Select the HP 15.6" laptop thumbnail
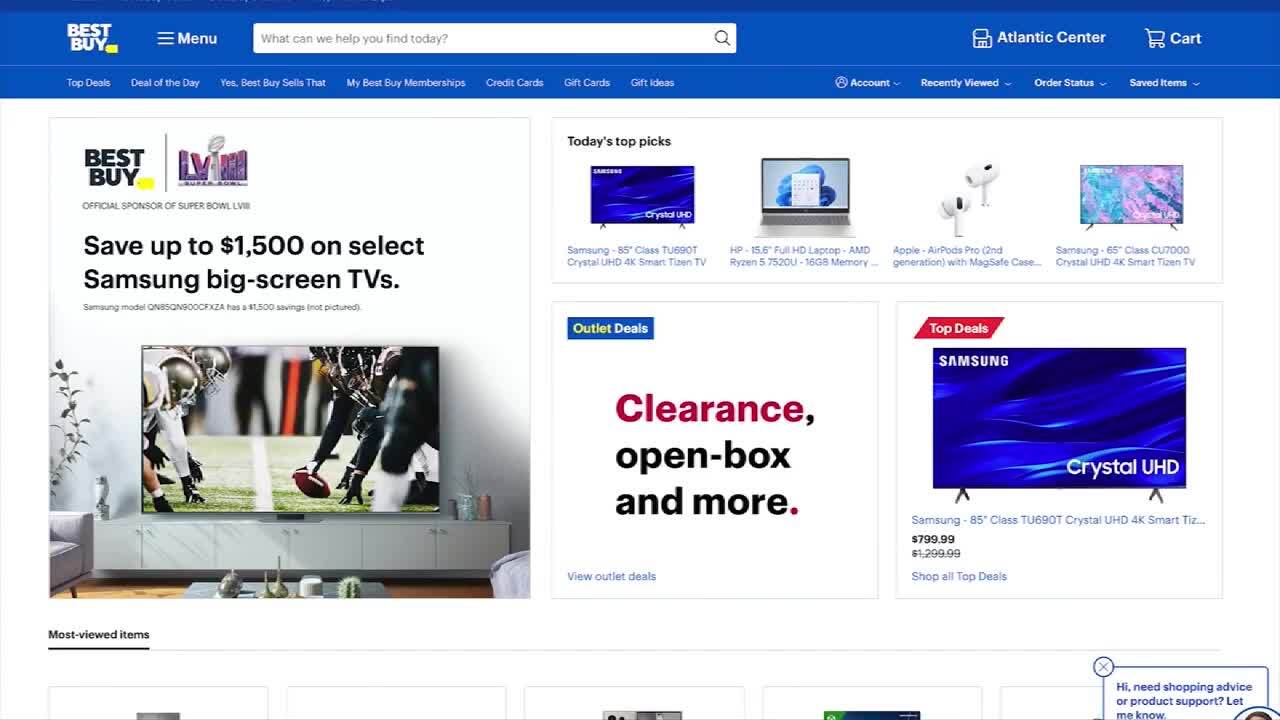Image resolution: width=1280 pixels, height=720 pixels. [805, 198]
